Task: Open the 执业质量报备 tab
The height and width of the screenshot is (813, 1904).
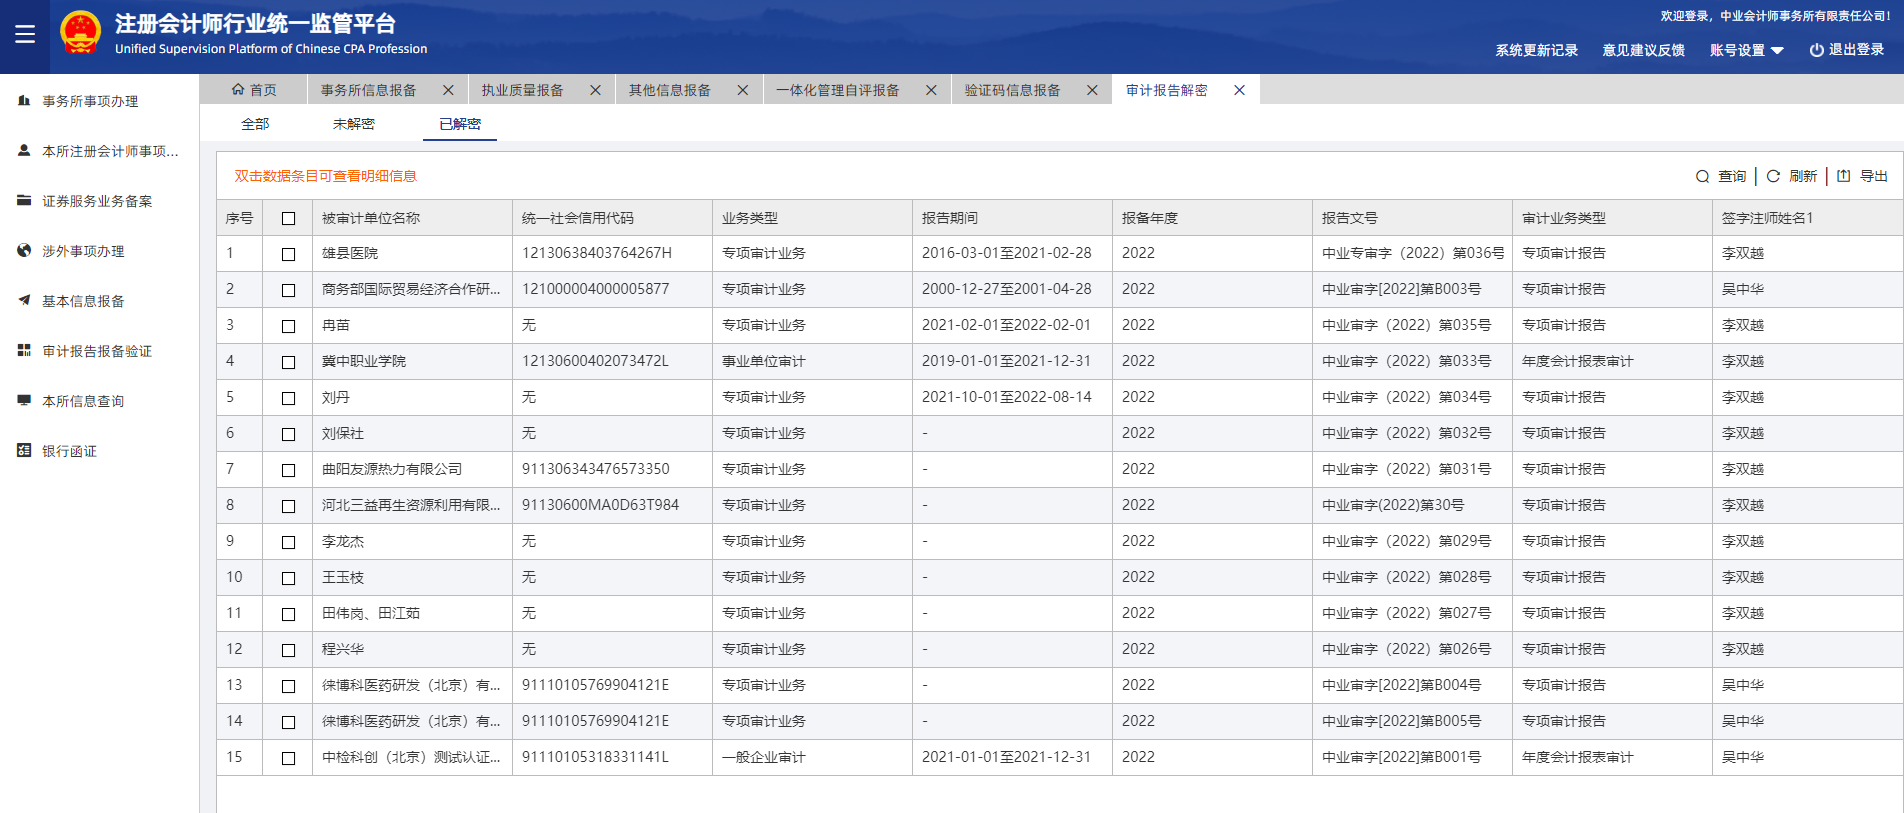Action: click(x=522, y=90)
